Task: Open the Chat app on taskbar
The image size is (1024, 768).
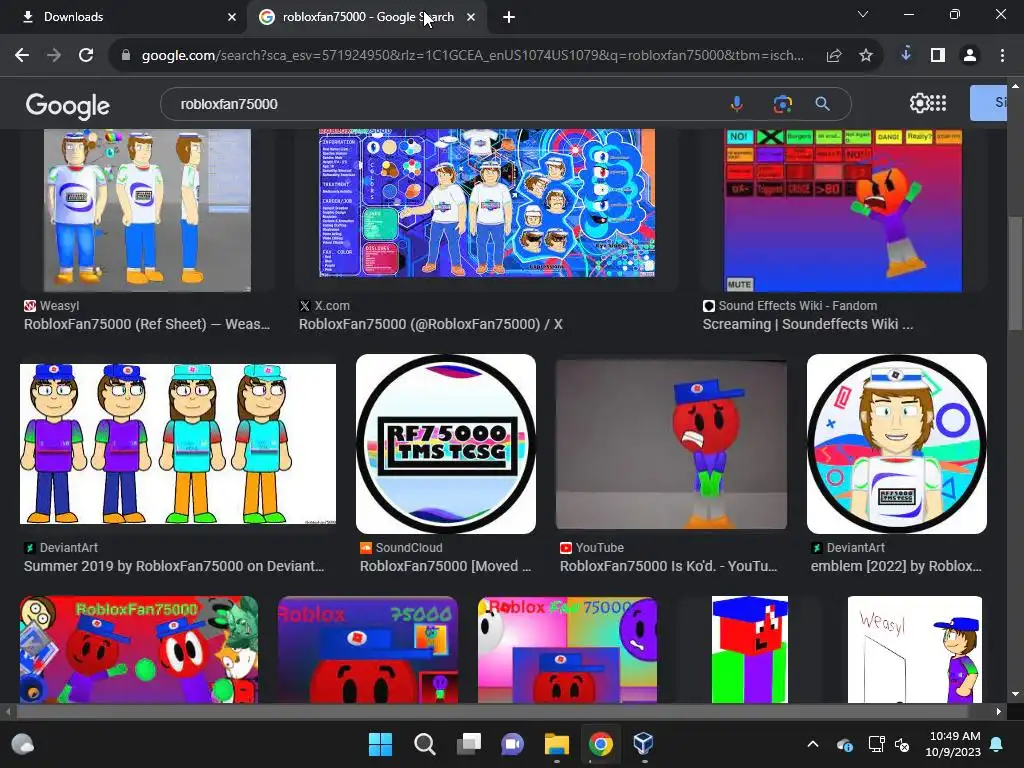Action: pyautogui.click(x=513, y=744)
